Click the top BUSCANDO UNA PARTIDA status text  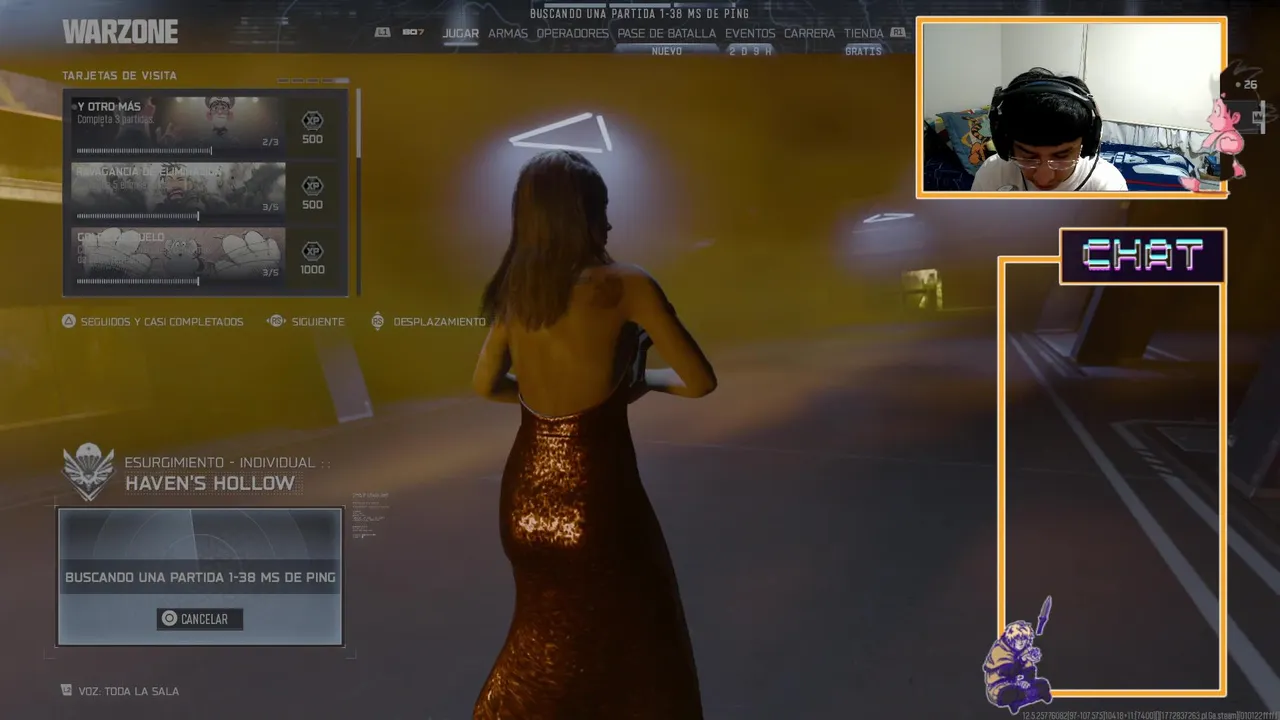point(639,14)
